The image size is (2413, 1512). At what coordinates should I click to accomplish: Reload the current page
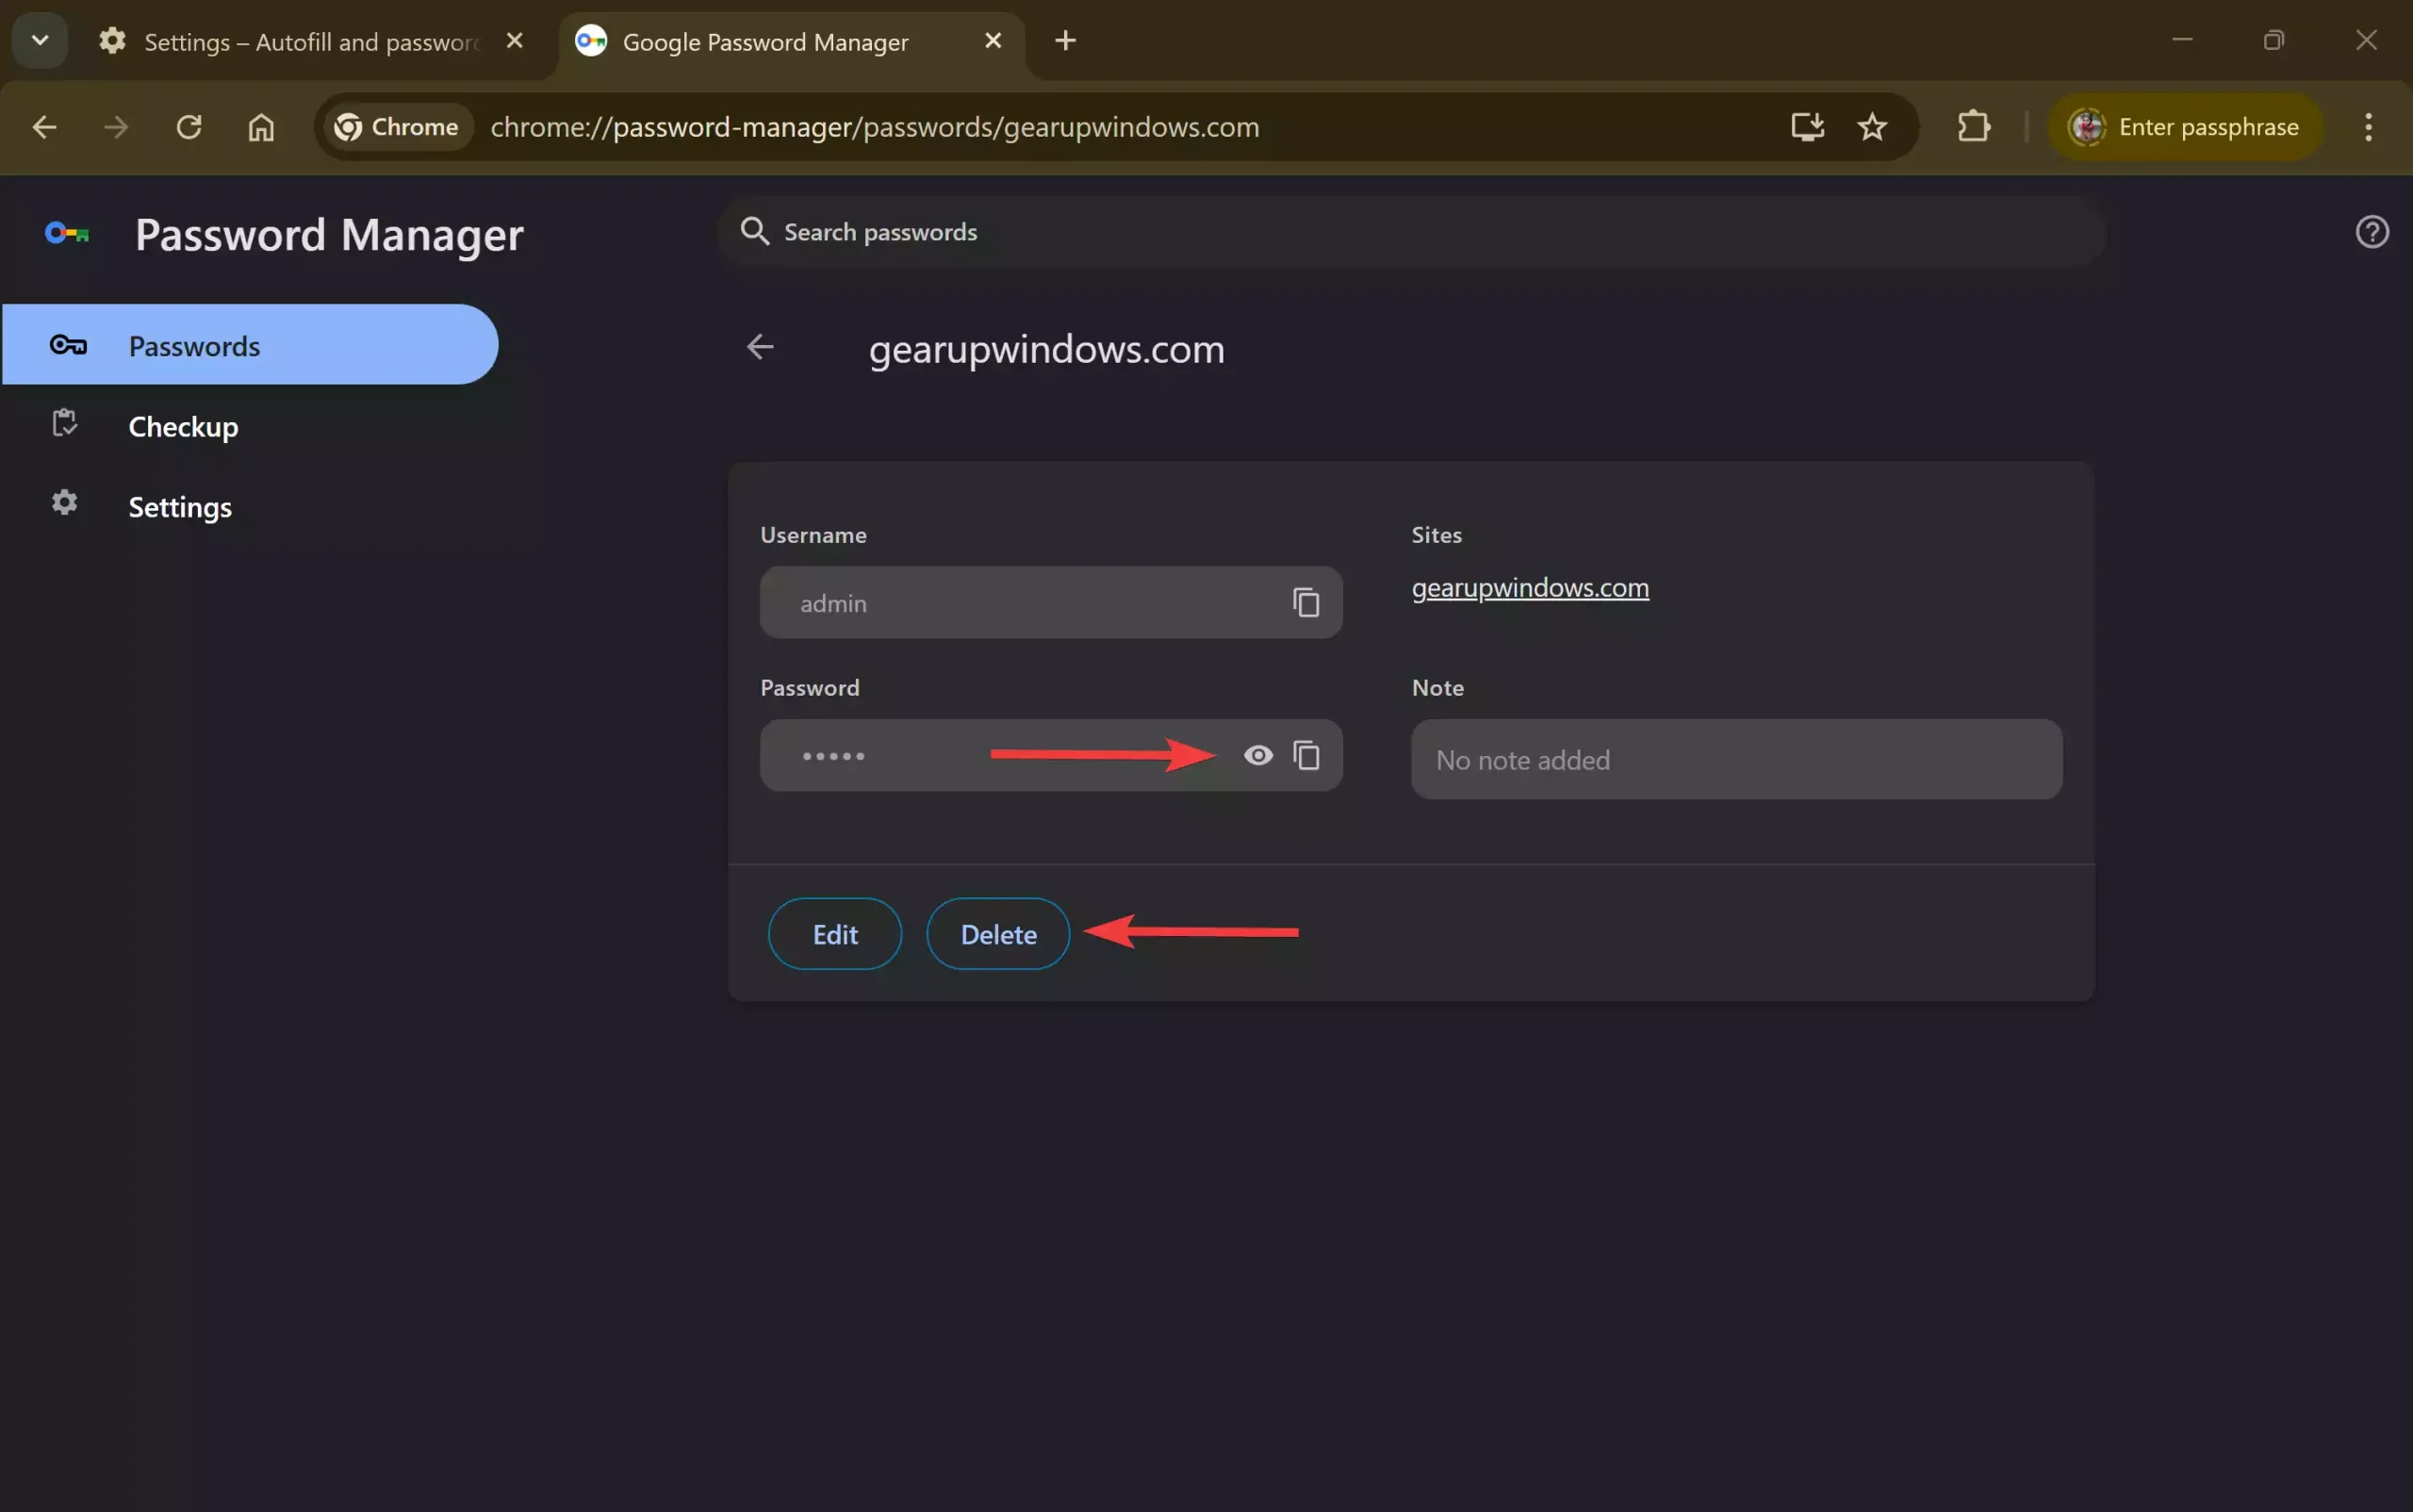click(x=189, y=127)
